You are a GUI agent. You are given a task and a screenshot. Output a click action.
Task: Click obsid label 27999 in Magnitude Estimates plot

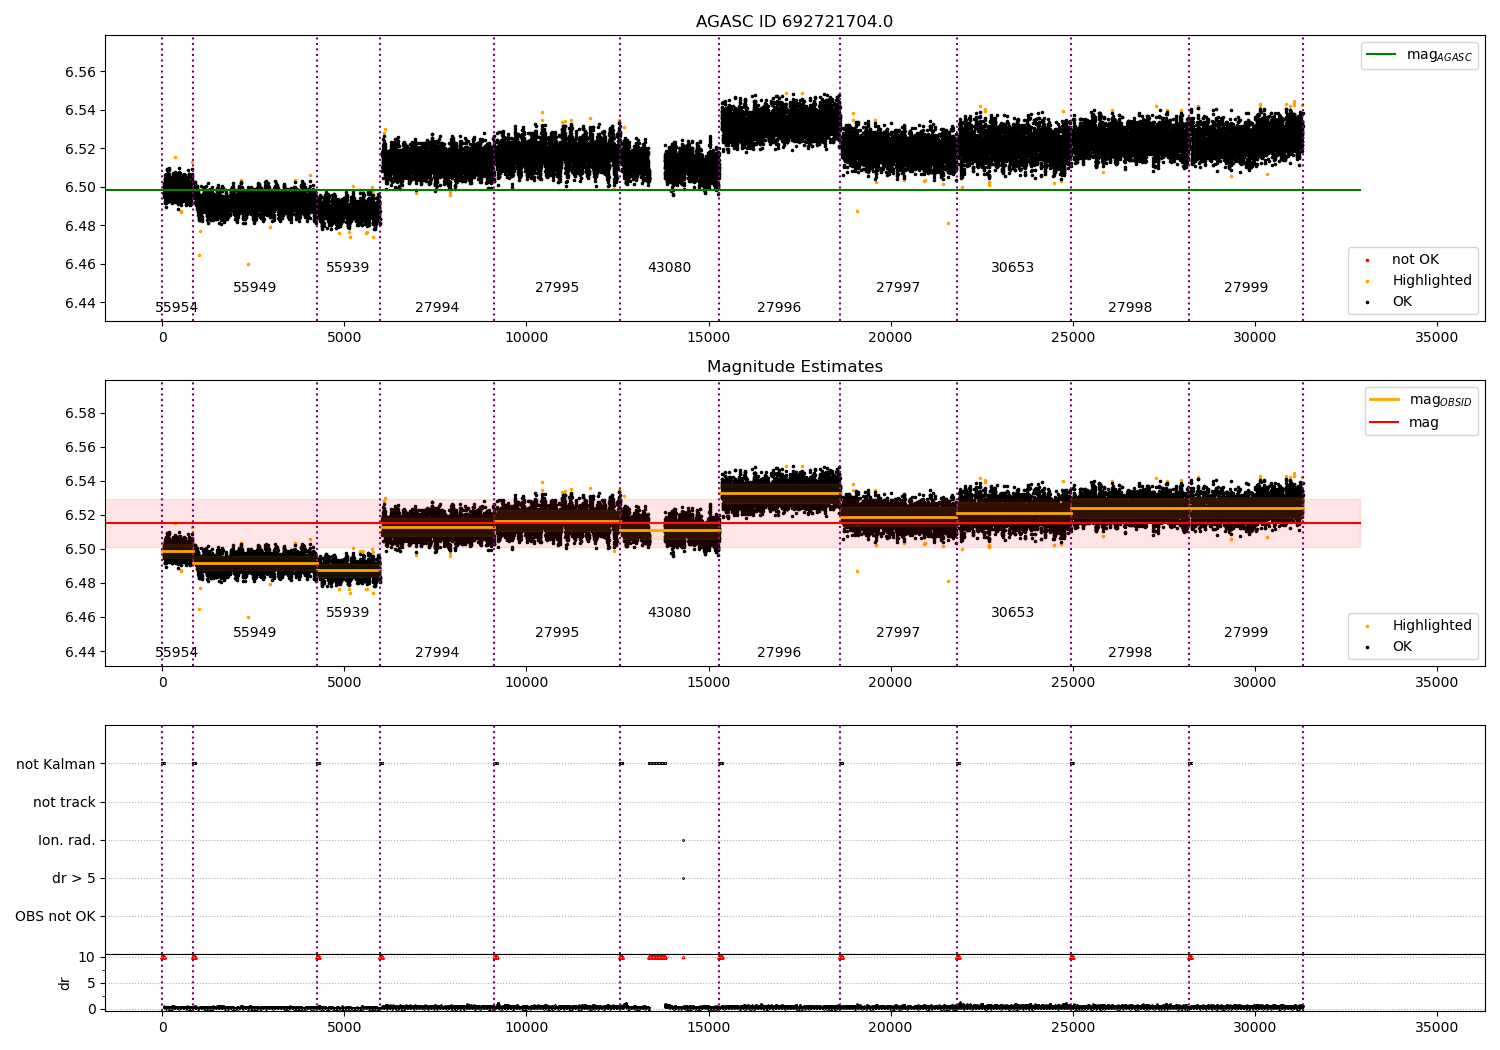(1246, 633)
